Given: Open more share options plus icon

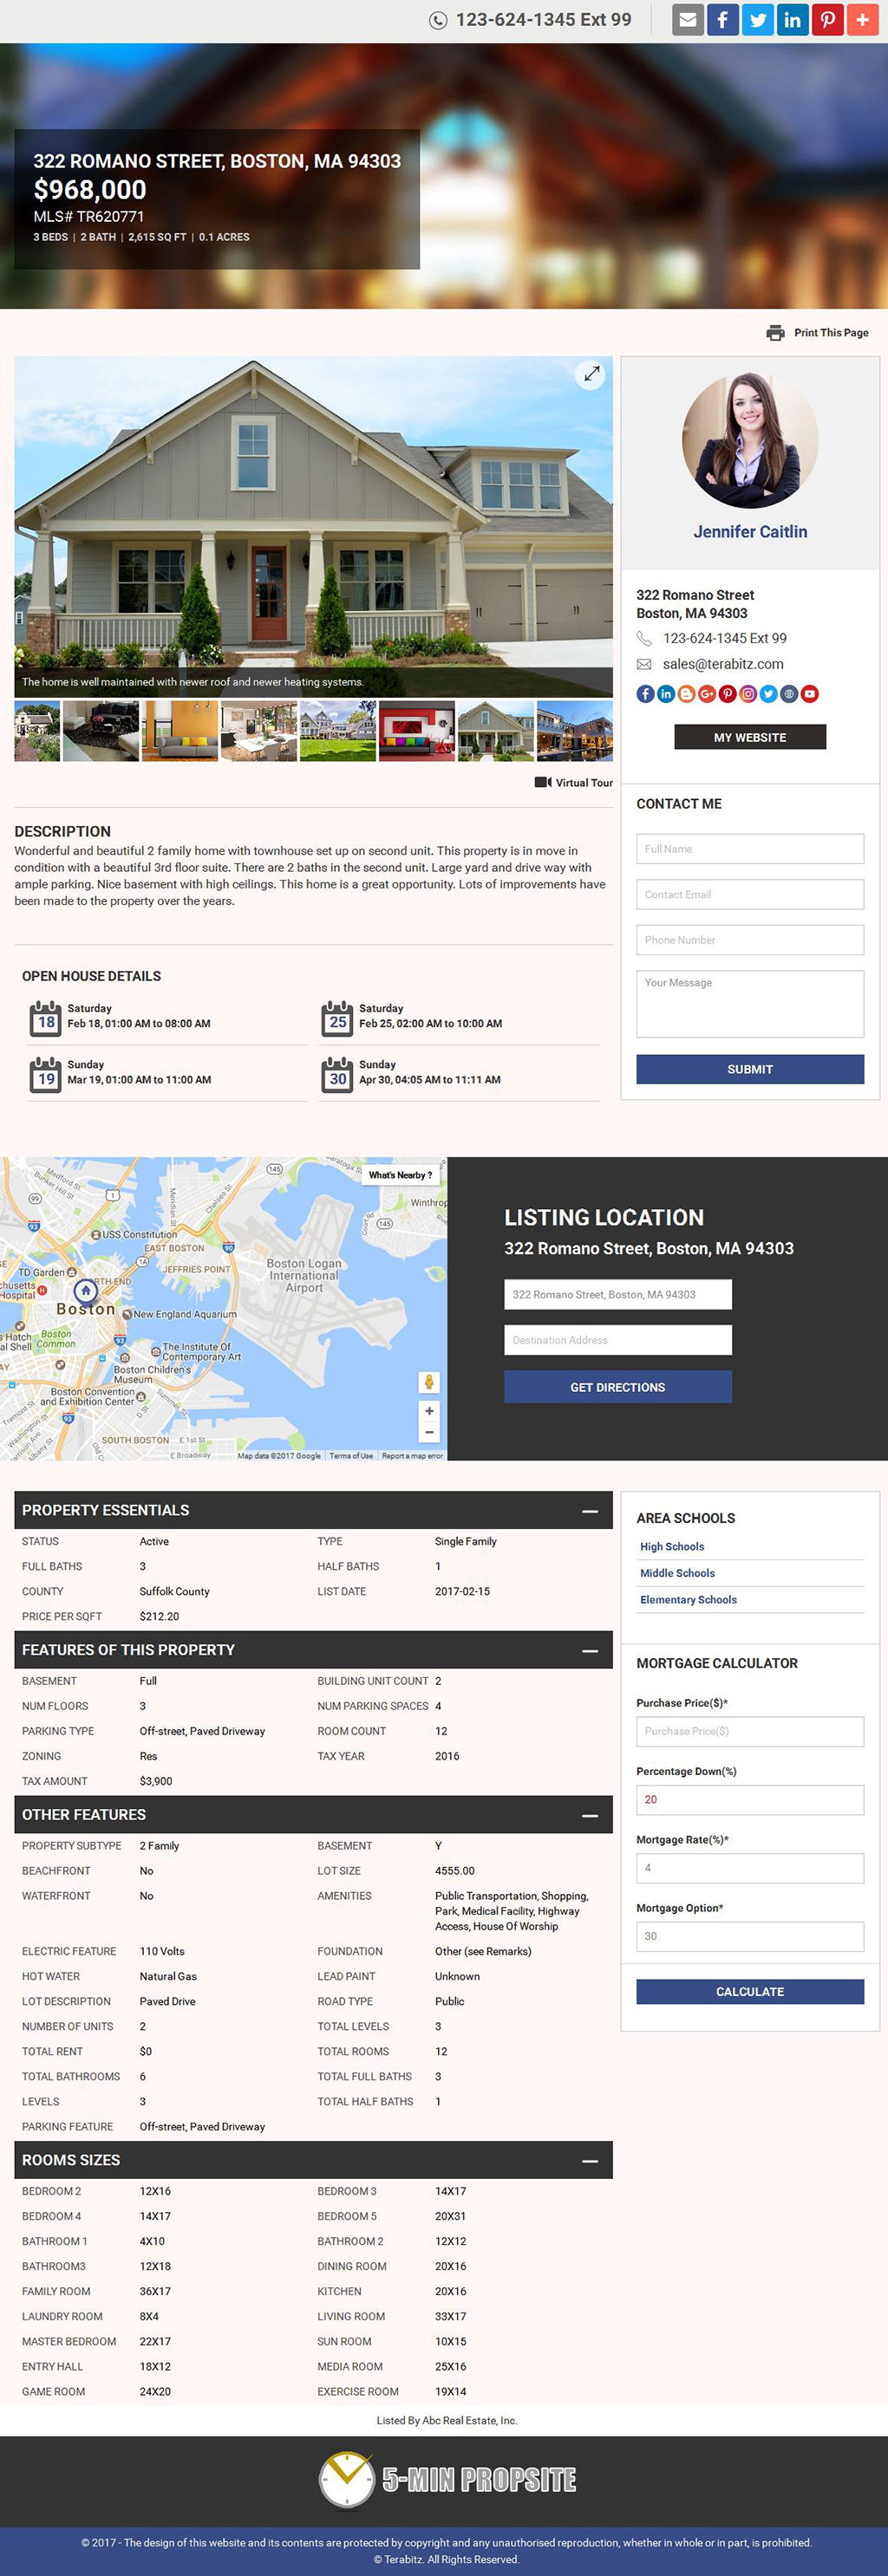Looking at the screenshot, I should click(862, 20).
